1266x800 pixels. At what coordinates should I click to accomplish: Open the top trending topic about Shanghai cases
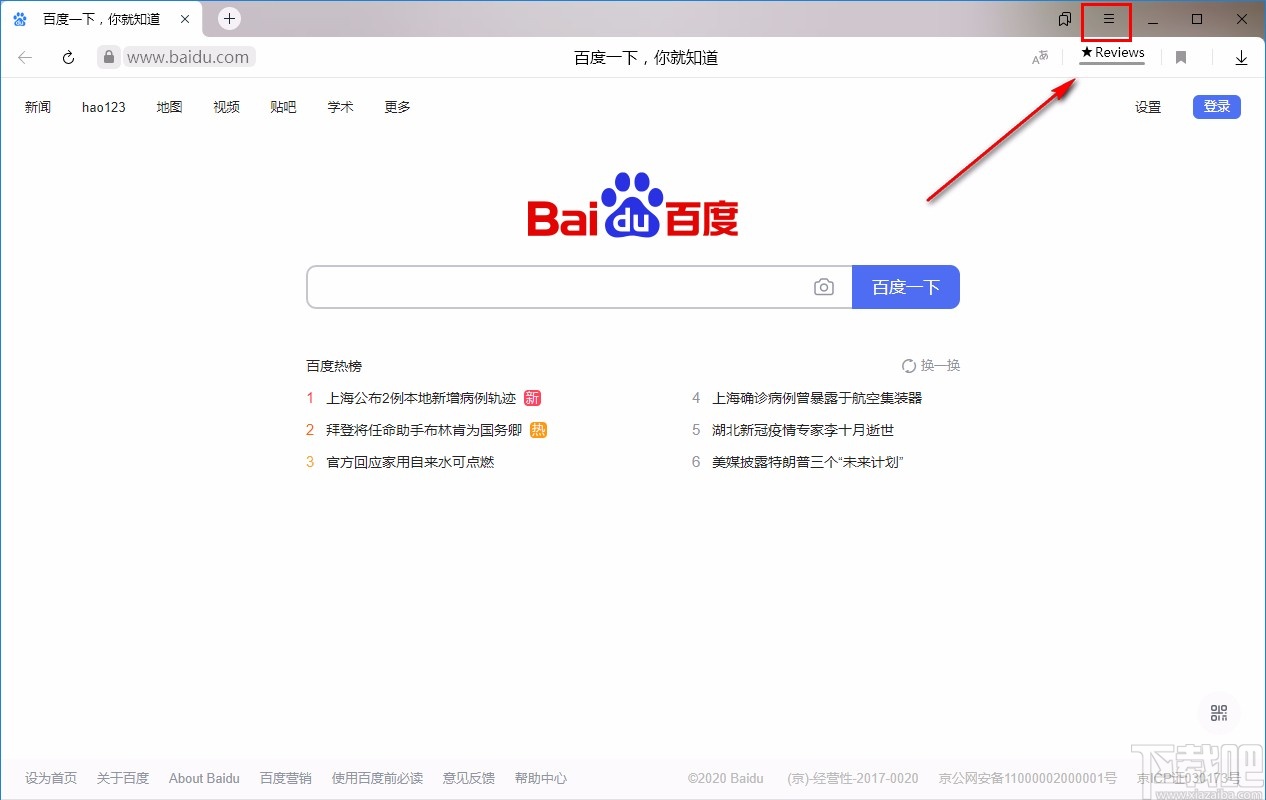click(420, 397)
